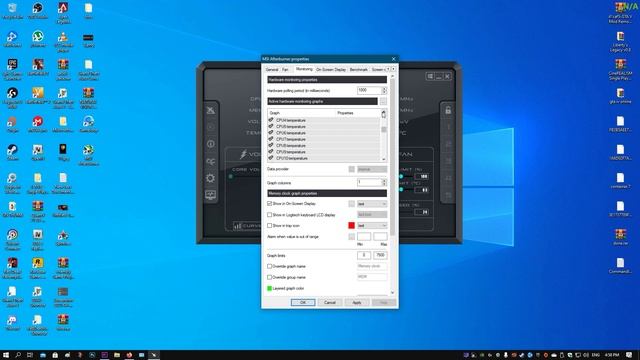The height and width of the screenshot is (360, 640).
Task: Open the On-Screen Display tab
Action: tap(331, 70)
